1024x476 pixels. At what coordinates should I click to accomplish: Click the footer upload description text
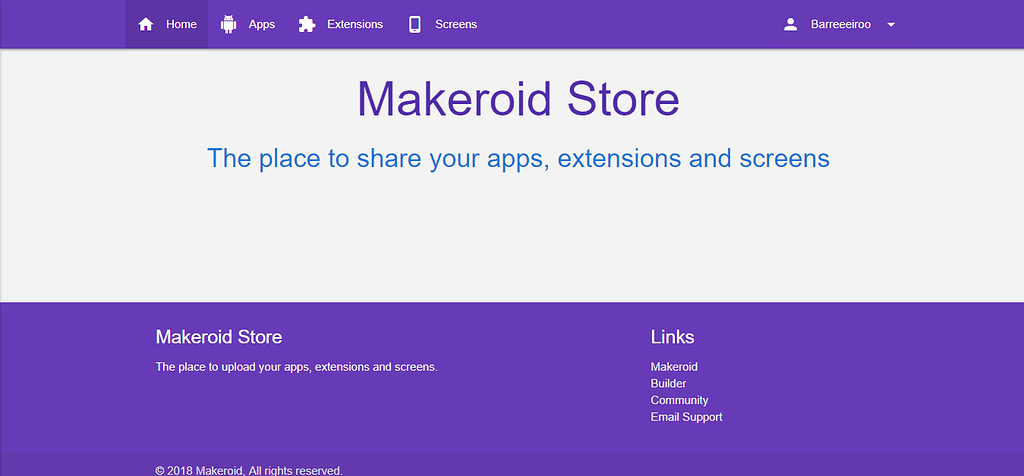(x=296, y=367)
